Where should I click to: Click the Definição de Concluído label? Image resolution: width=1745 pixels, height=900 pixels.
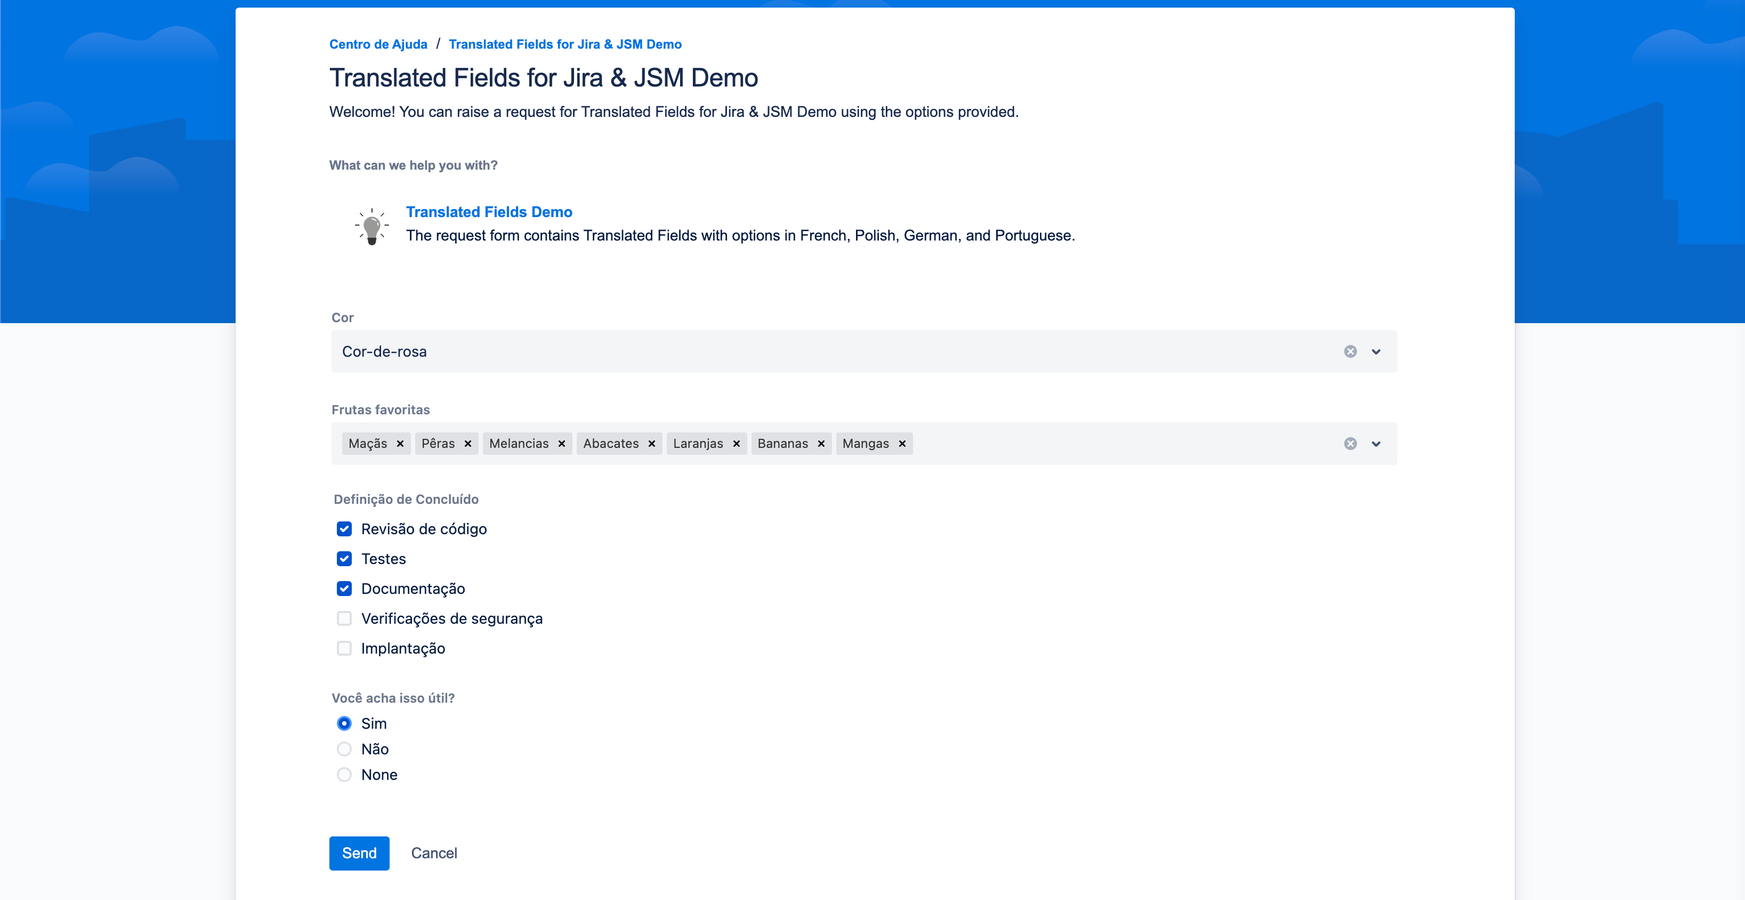coord(406,500)
